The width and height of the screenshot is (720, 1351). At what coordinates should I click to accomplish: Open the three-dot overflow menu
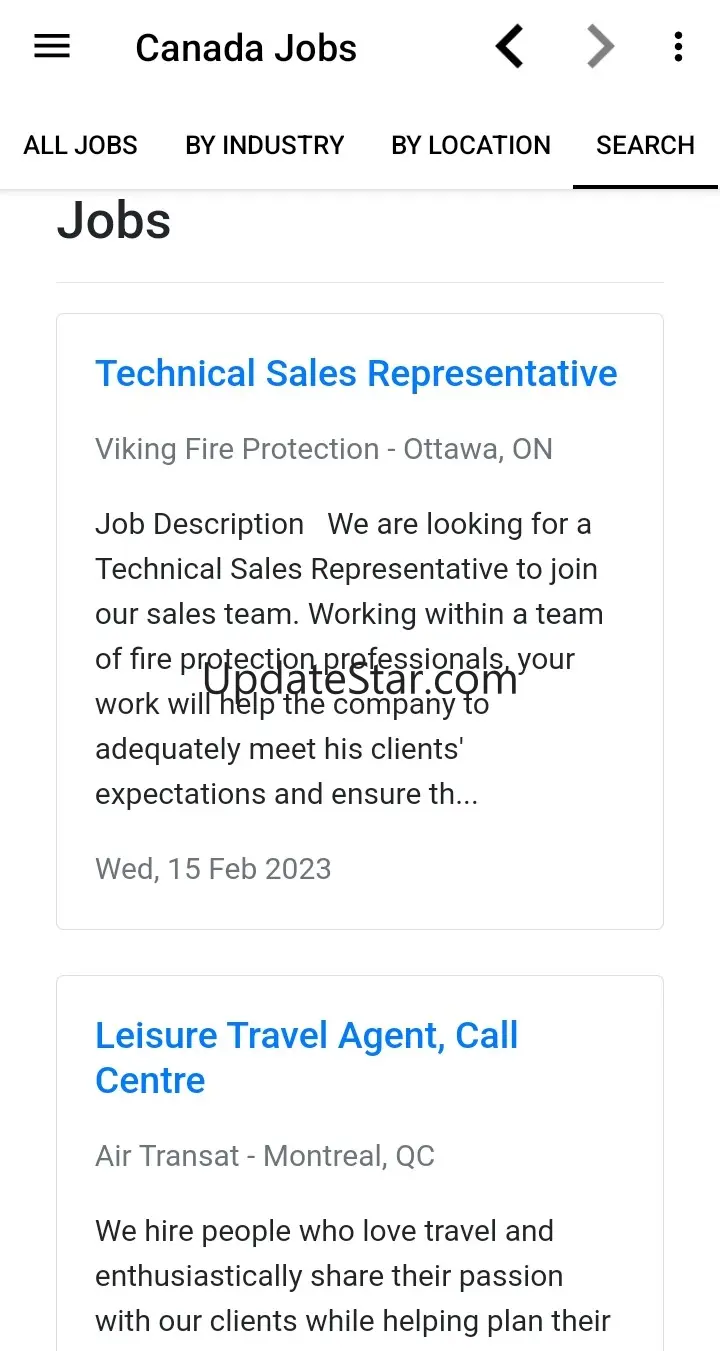coord(678,47)
